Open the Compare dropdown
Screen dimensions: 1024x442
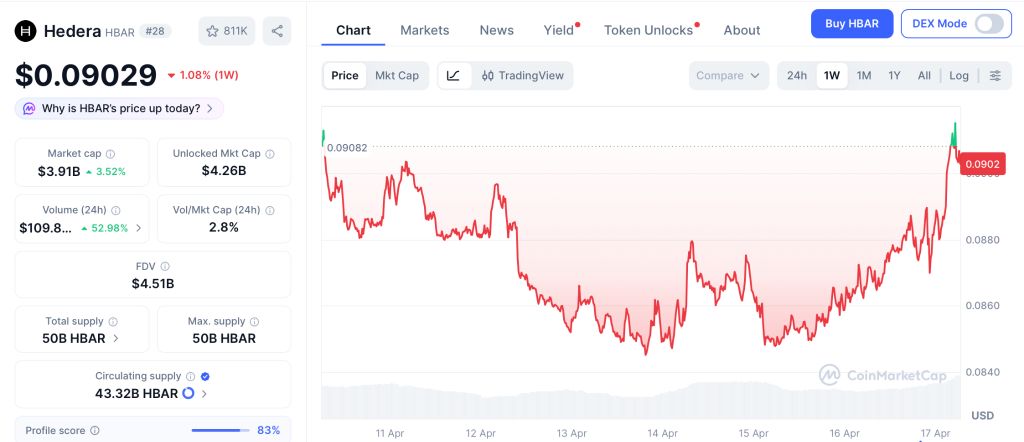729,75
